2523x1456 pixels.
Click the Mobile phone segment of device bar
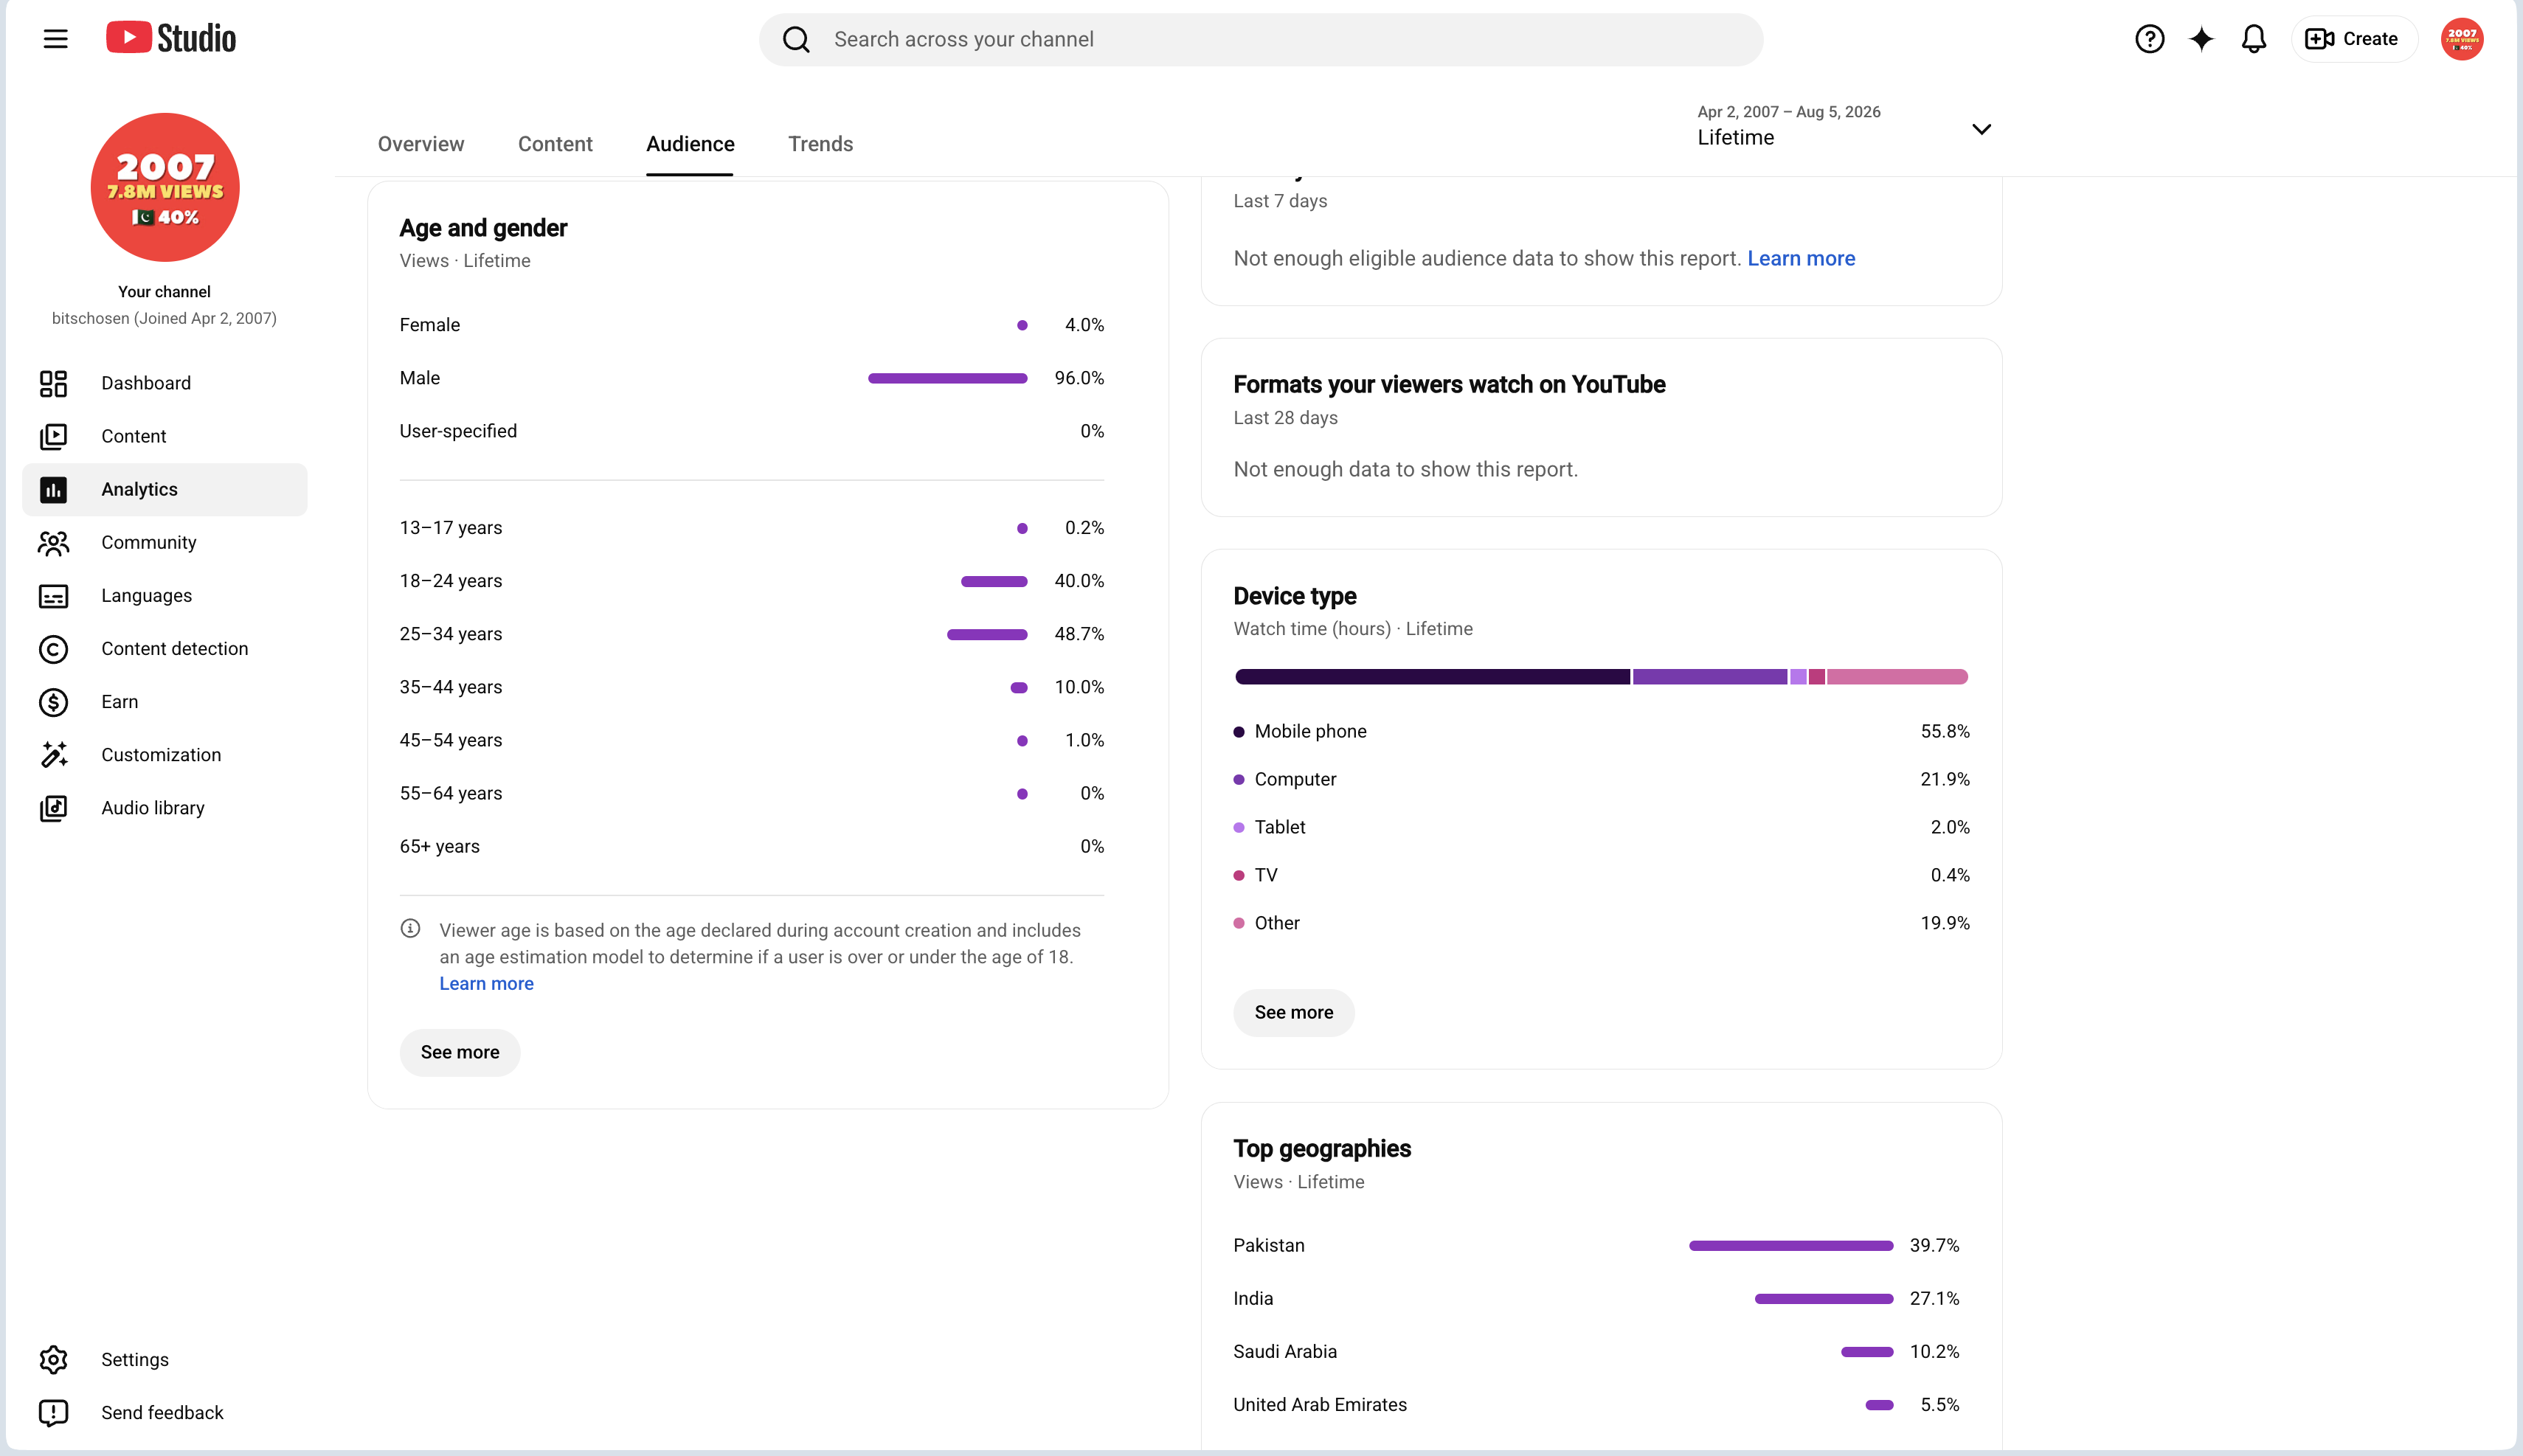pyautogui.click(x=1432, y=677)
